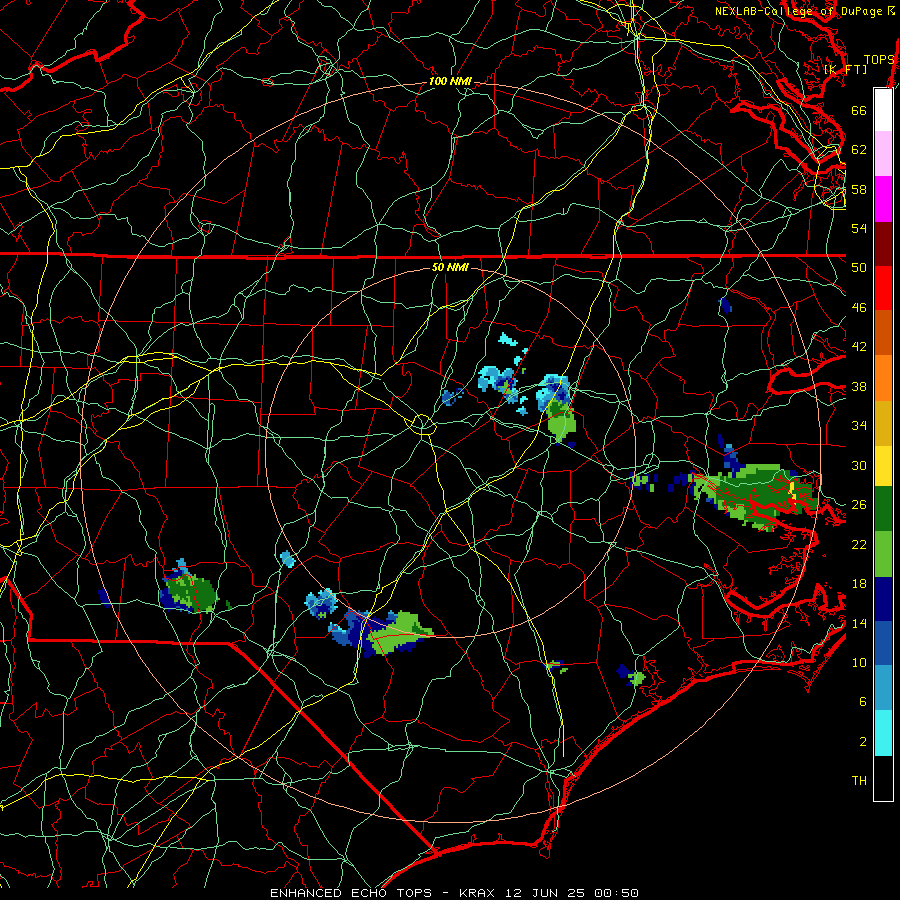Click the "TH" threshold label in legend
This screenshot has height=900, width=900.
pos(859,781)
